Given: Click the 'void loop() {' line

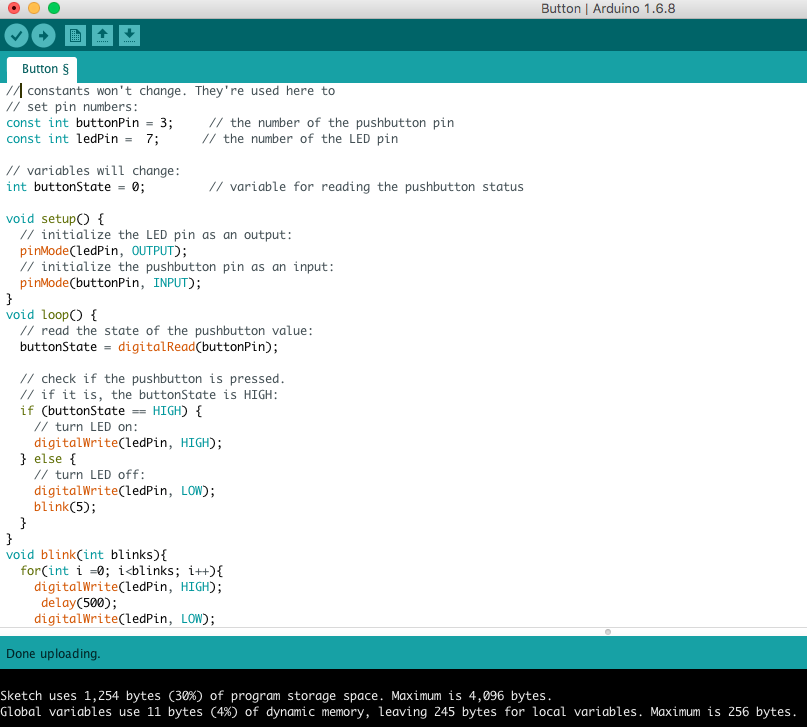Looking at the screenshot, I should coord(51,315).
